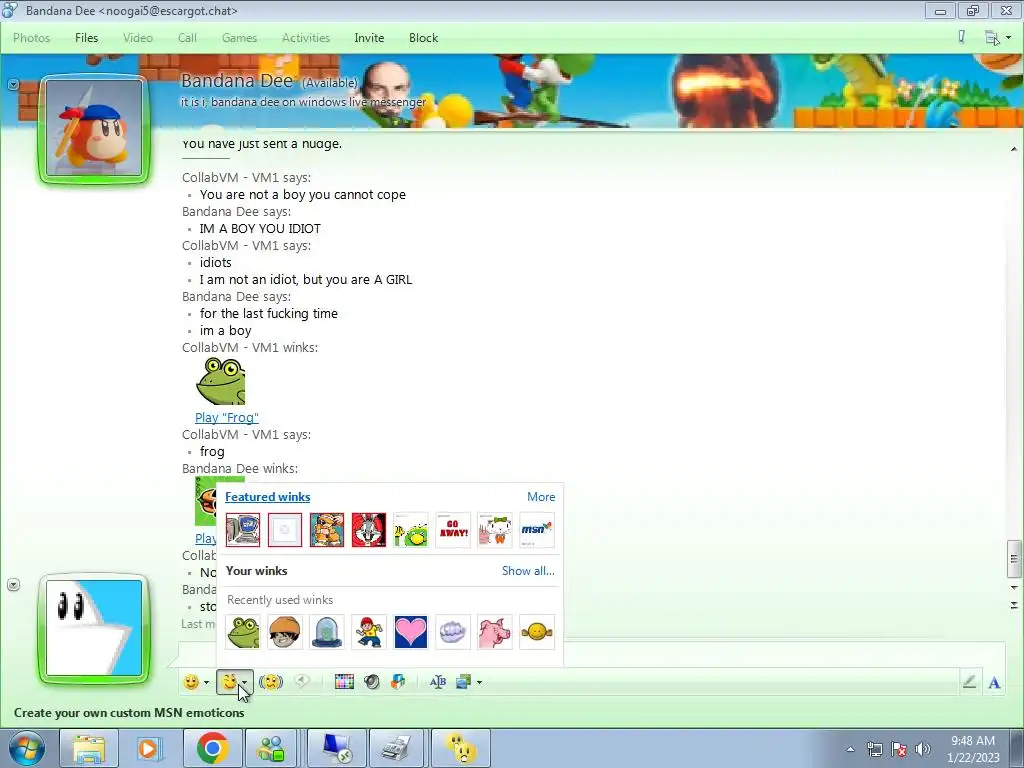Choose the GO AWAY! featured wink

coord(452,530)
